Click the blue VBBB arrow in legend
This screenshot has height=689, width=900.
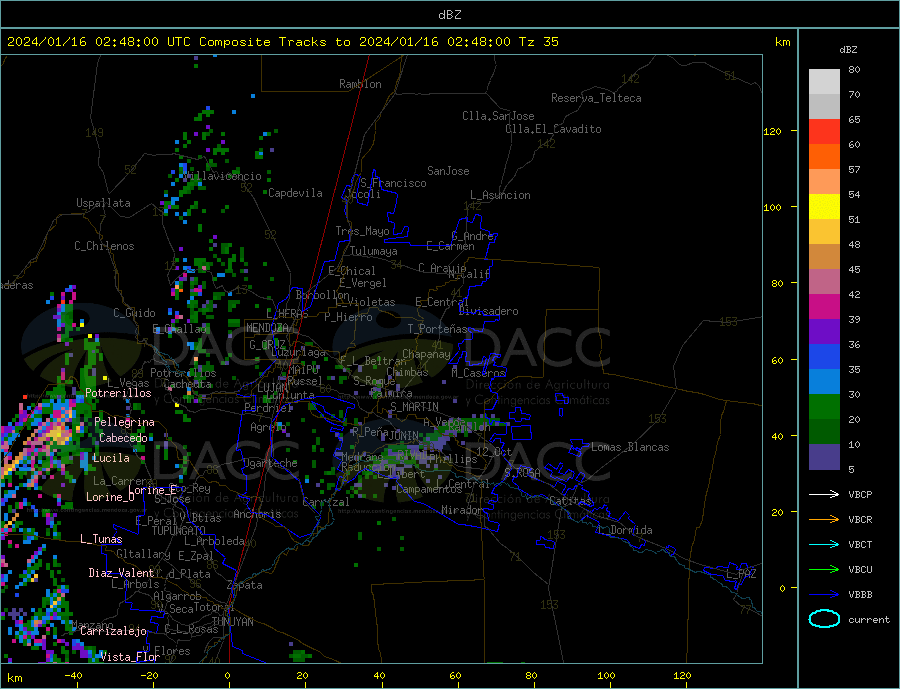824,595
